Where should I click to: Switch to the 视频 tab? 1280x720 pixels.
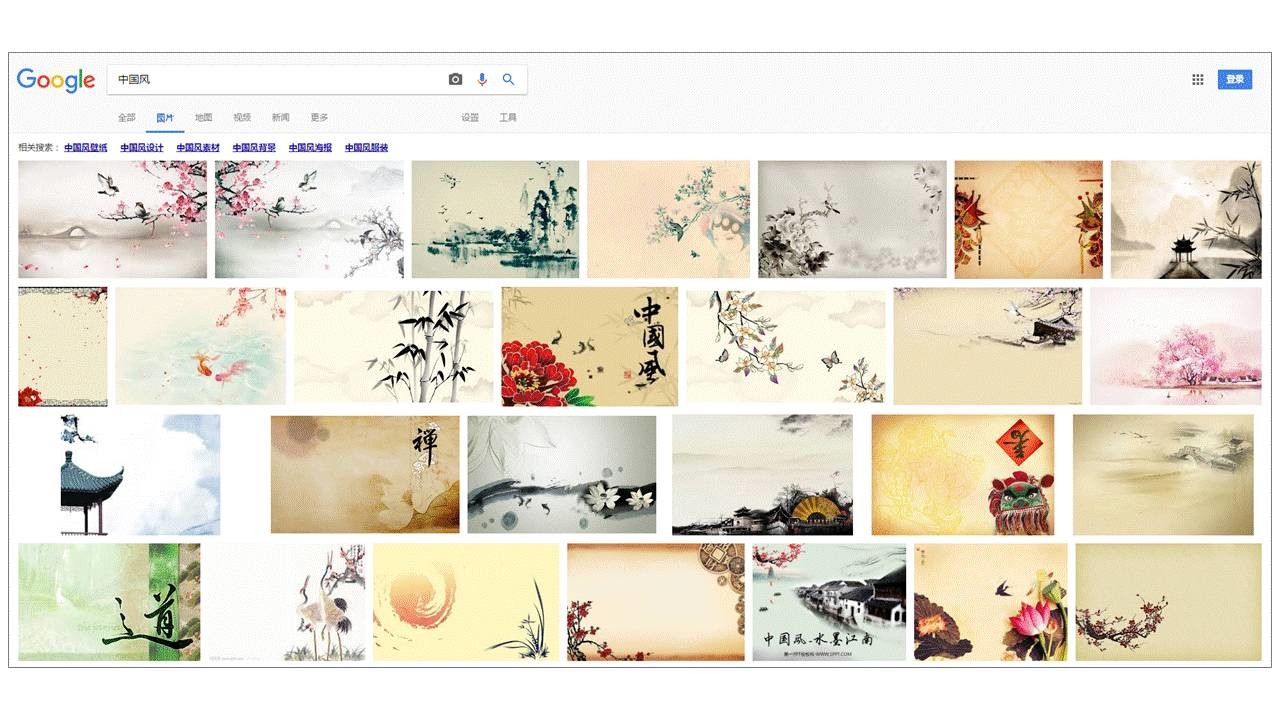point(242,118)
